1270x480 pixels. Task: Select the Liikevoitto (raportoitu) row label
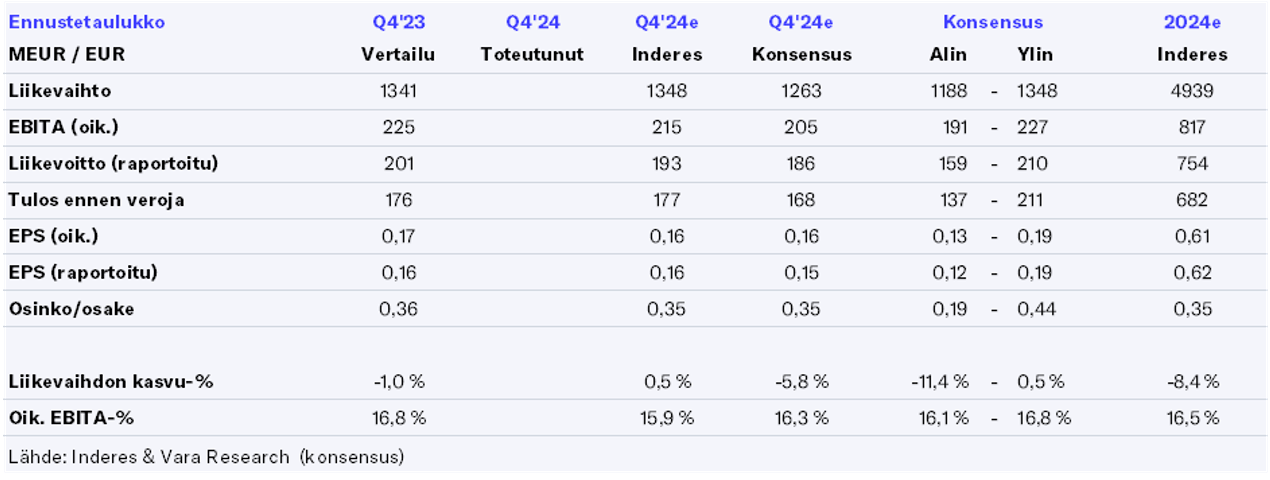pos(113,164)
